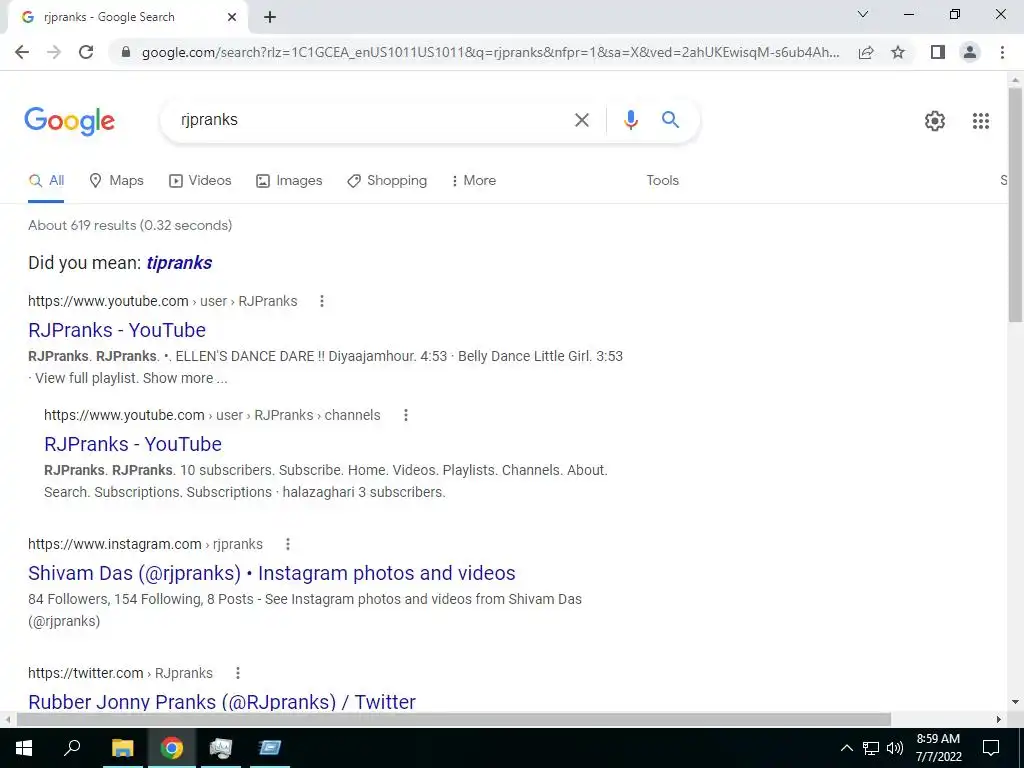Toggle Chrome side panel icon
Viewport: 1024px width, 768px height.
click(x=938, y=52)
